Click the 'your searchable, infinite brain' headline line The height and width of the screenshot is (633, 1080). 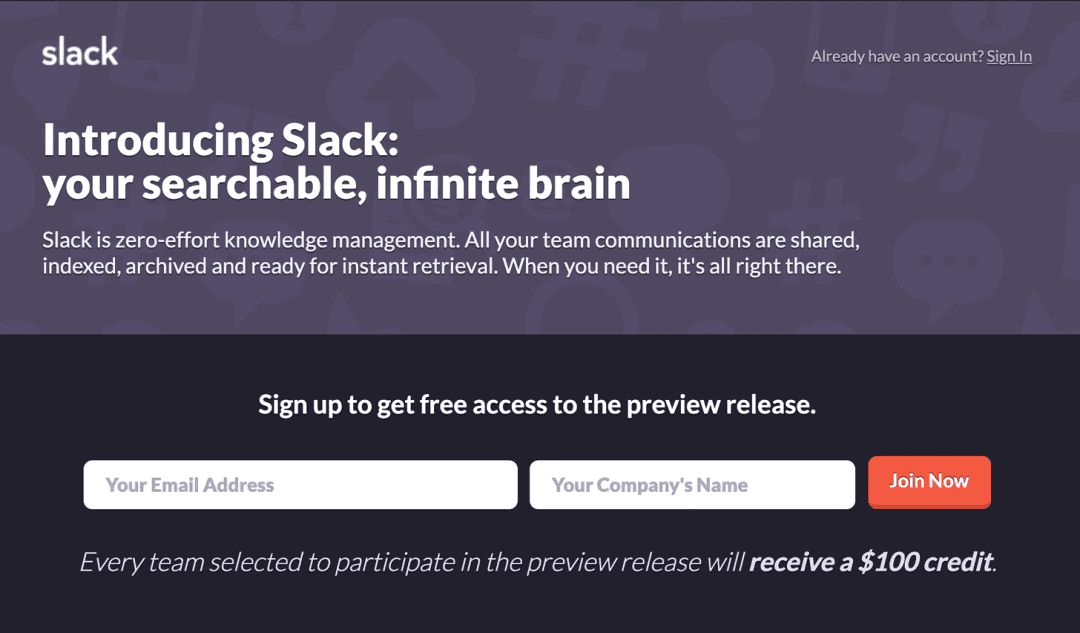pos(336,183)
